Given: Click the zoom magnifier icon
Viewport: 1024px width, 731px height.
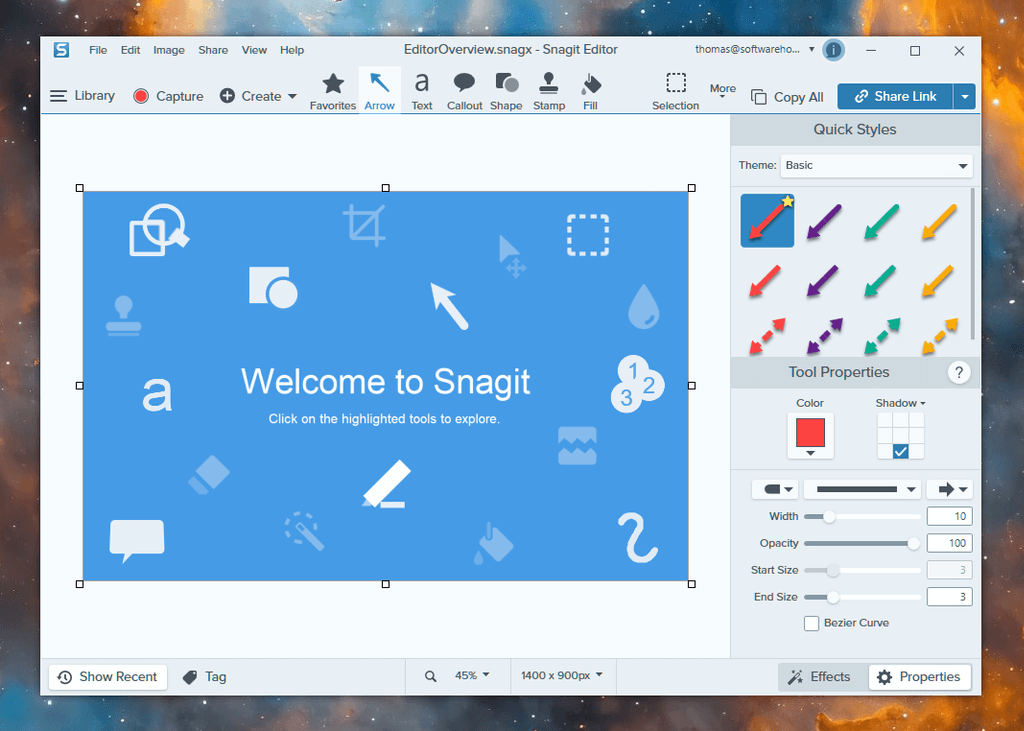Looking at the screenshot, I should point(430,676).
